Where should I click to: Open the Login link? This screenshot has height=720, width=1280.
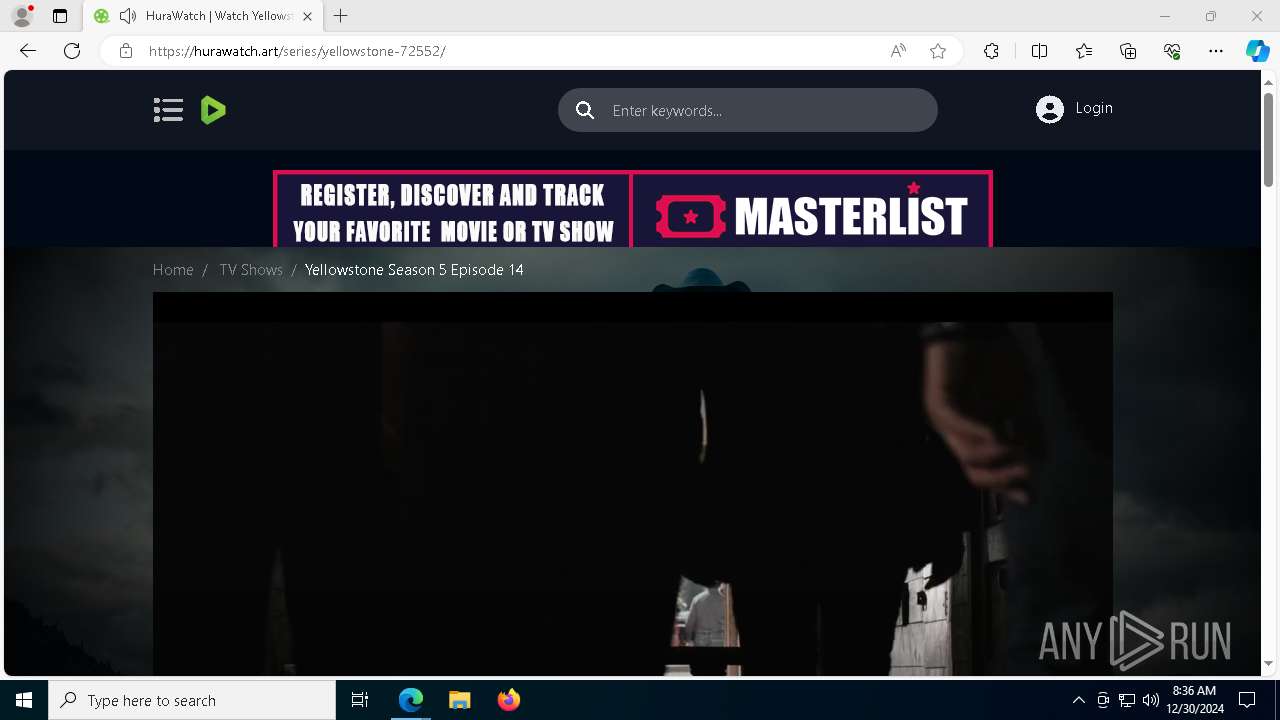click(1094, 108)
